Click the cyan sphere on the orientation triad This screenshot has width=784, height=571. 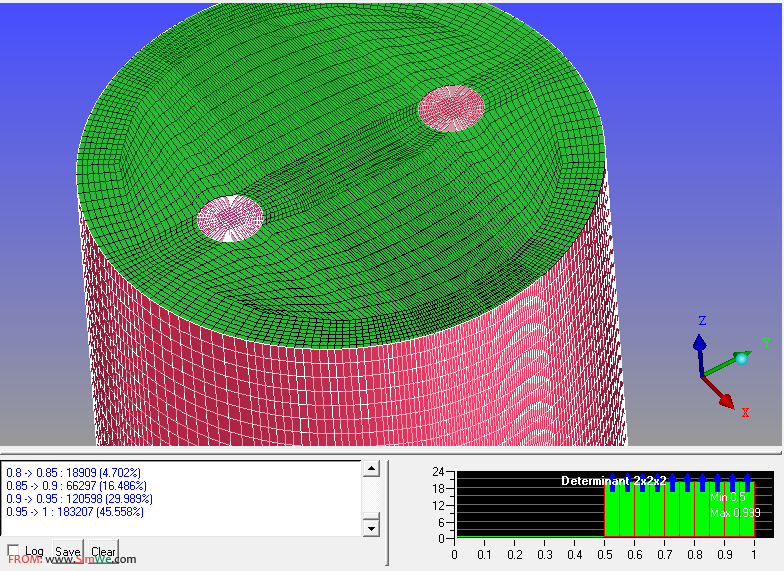741,358
